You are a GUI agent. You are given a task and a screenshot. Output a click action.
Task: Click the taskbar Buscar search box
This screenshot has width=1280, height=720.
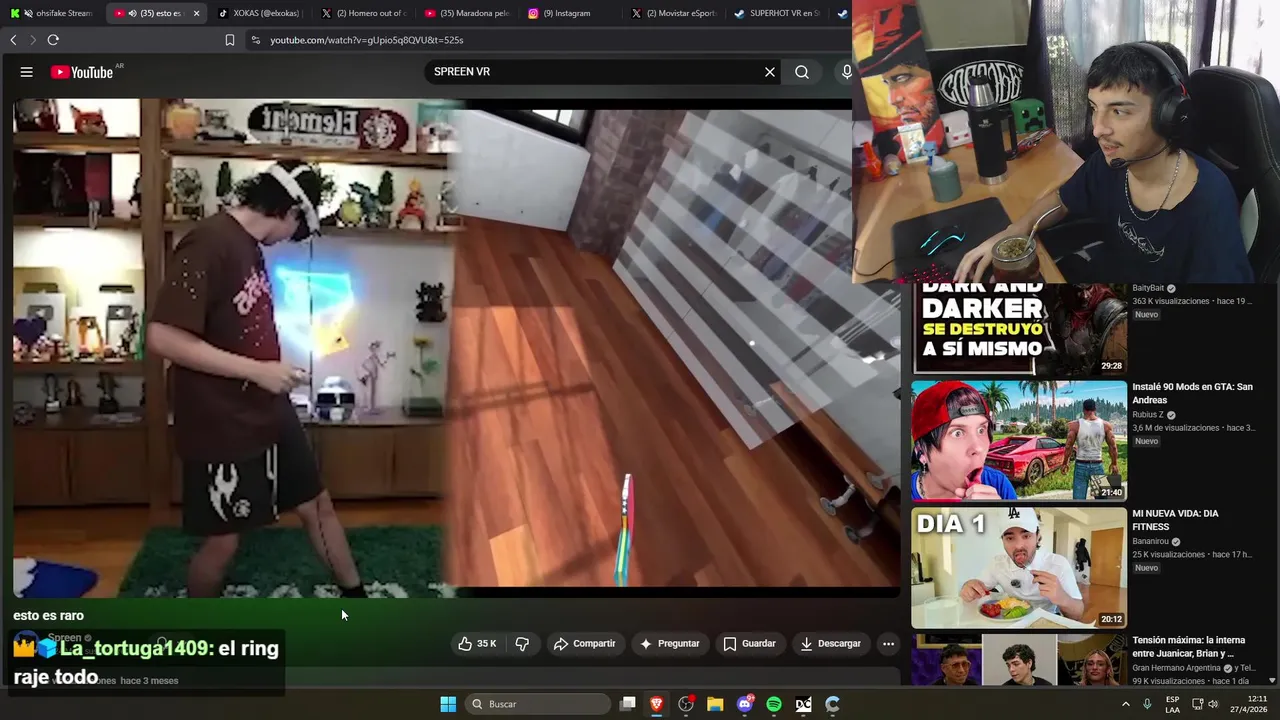click(x=539, y=704)
